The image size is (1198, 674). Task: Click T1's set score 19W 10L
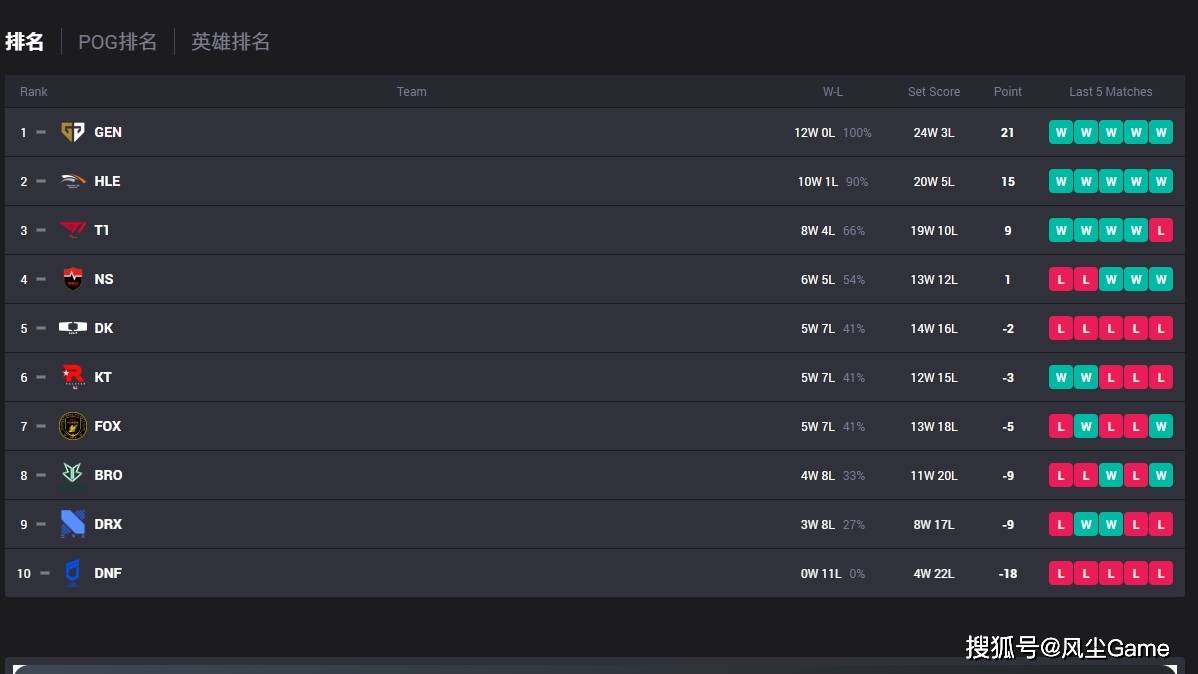click(x=934, y=230)
